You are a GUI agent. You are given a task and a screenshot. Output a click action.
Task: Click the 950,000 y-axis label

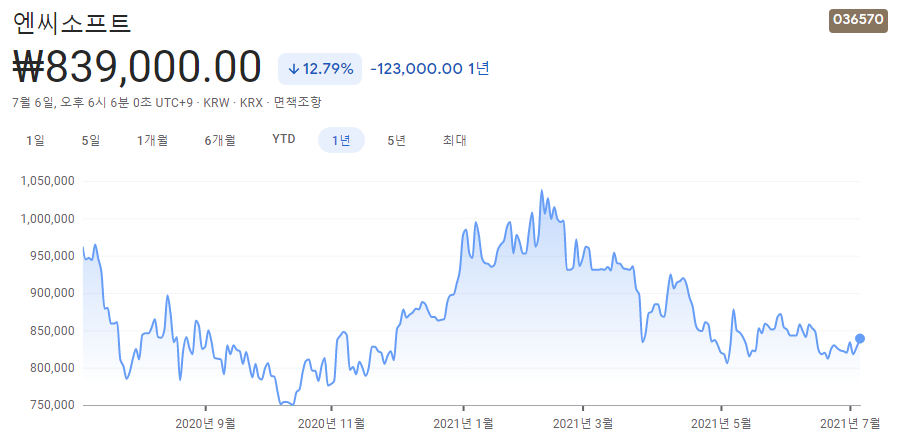[x=51, y=256]
